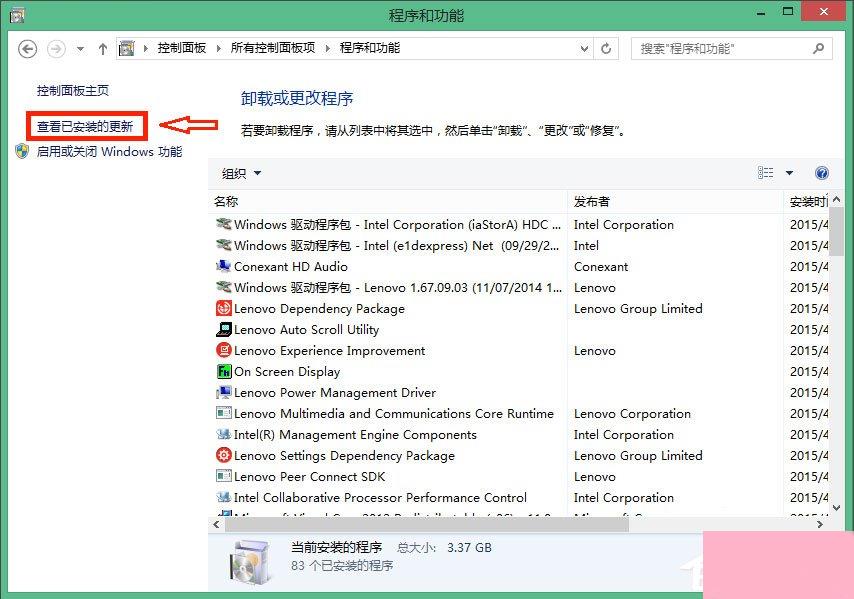Click the Conexant publisher cell
Image resolution: width=854 pixels, height=599 pixels.
click(x=601, y=266)
